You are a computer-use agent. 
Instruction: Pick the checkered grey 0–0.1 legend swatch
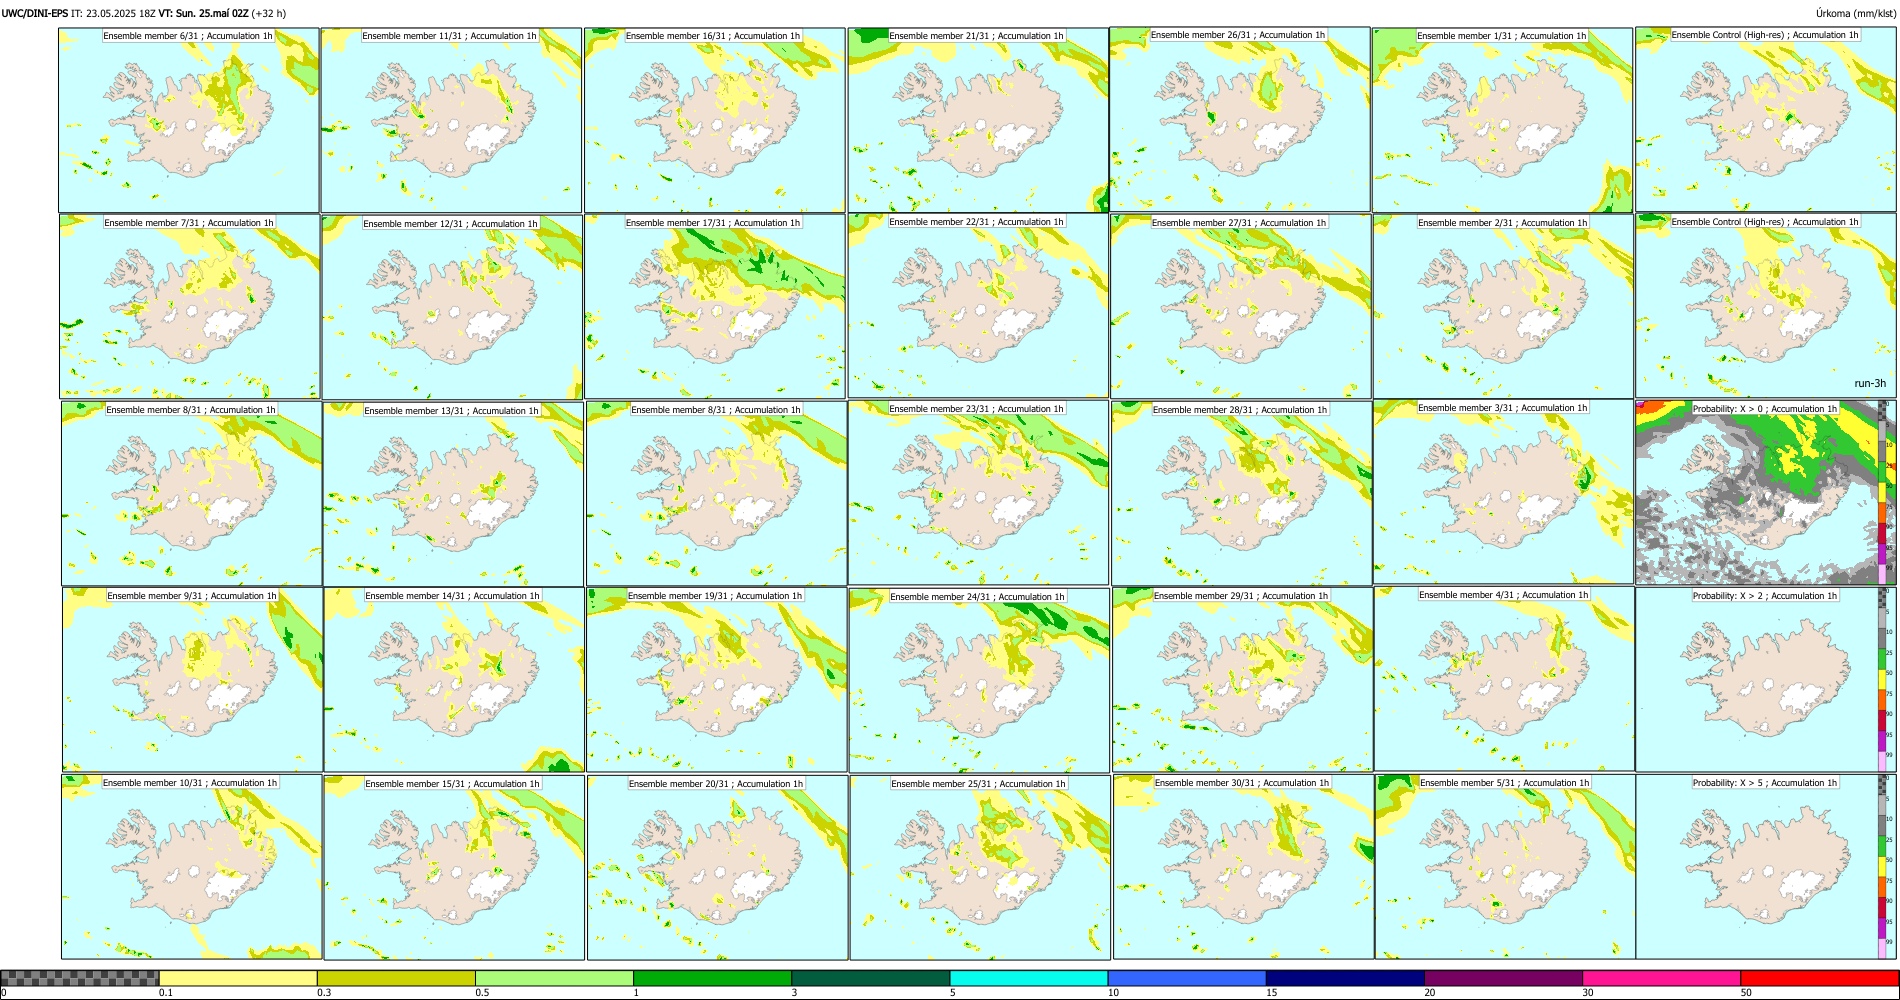pos(80,978)
